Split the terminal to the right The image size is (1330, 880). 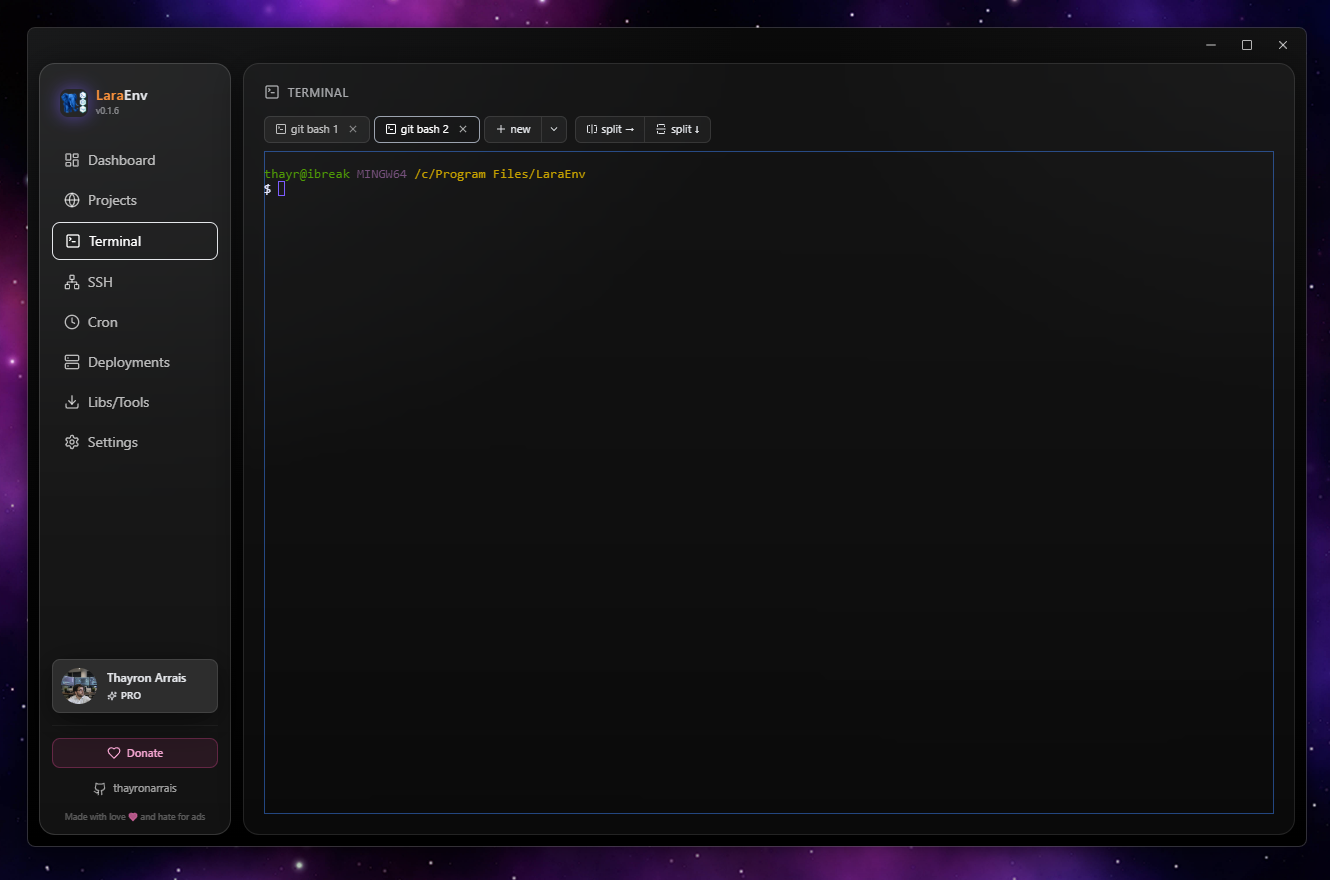[x=610, y=129]
